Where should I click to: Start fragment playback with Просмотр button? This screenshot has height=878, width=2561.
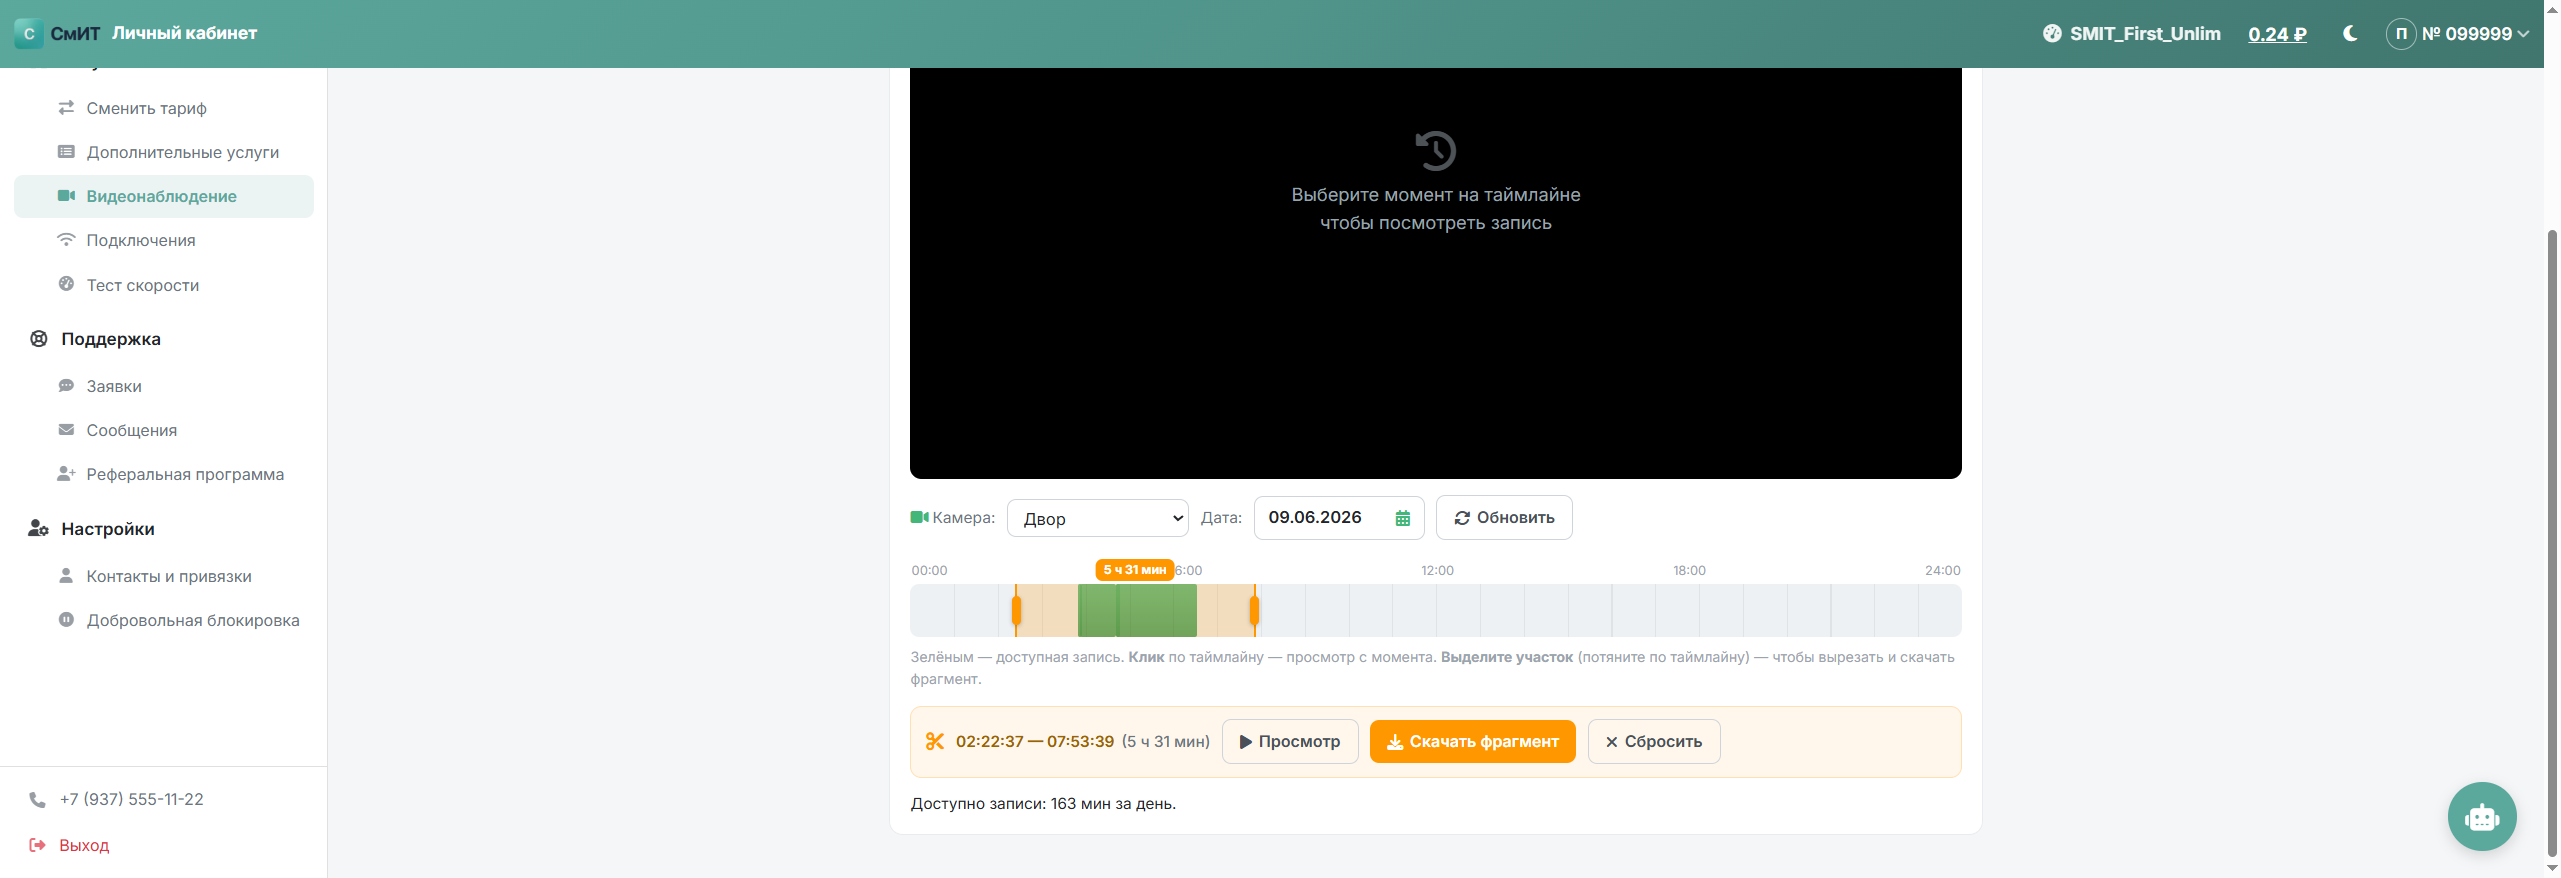[x=1290, y=742]
